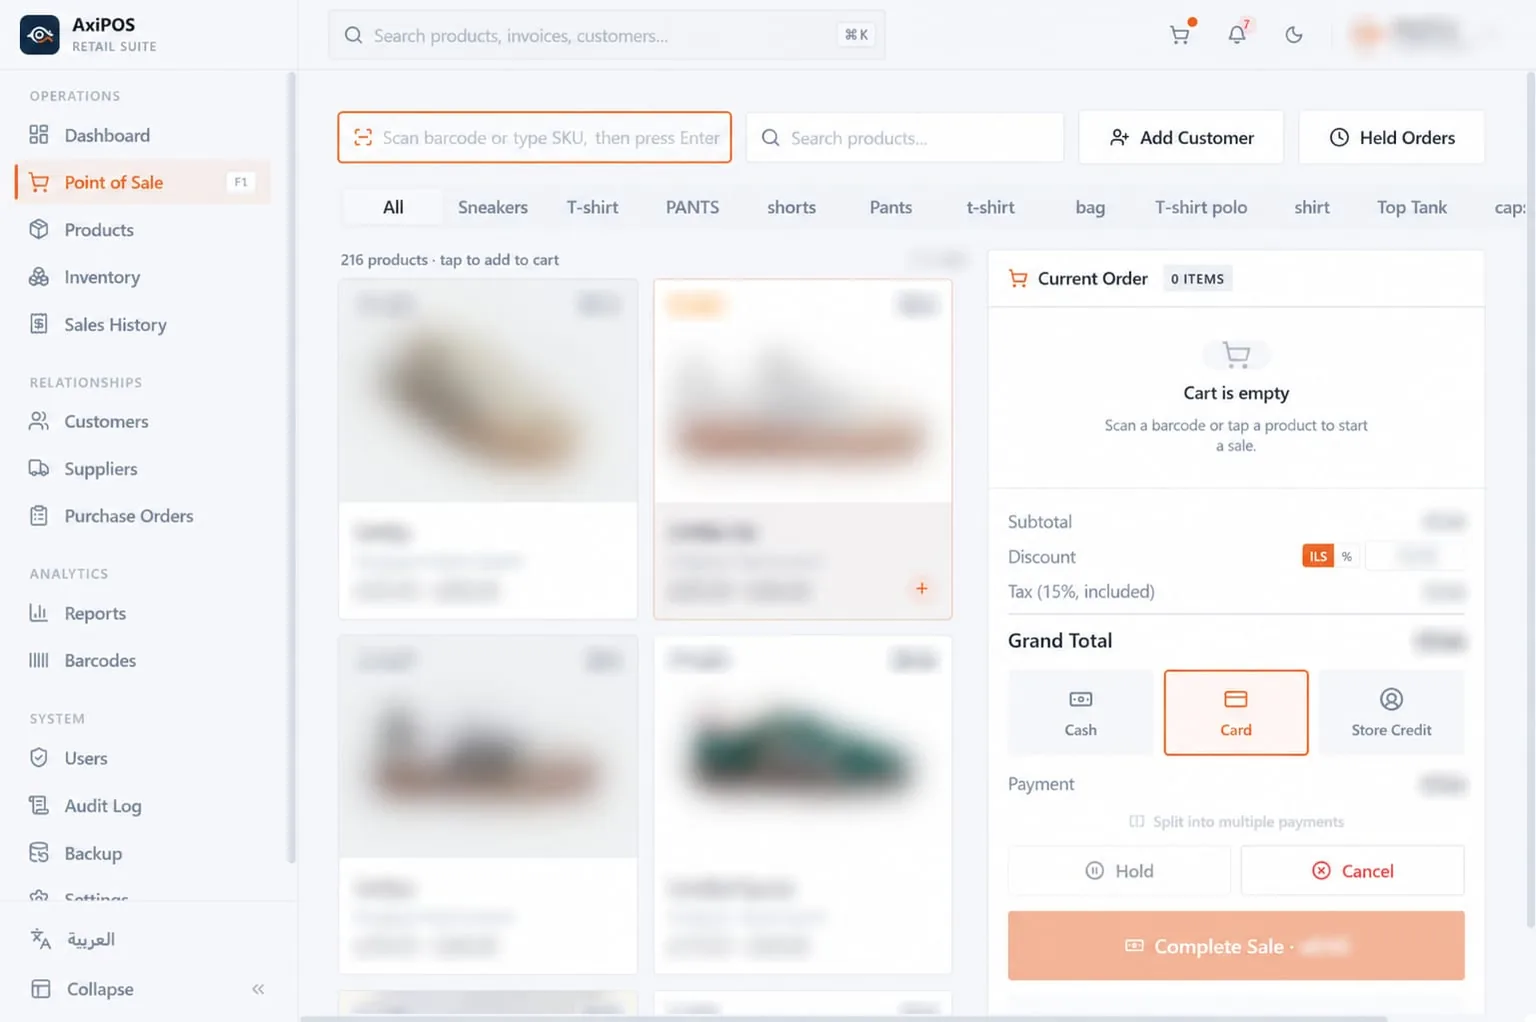Focus the global search bar
Viewport: 1536px width, 1022px height.
click(x=607, y=35)
